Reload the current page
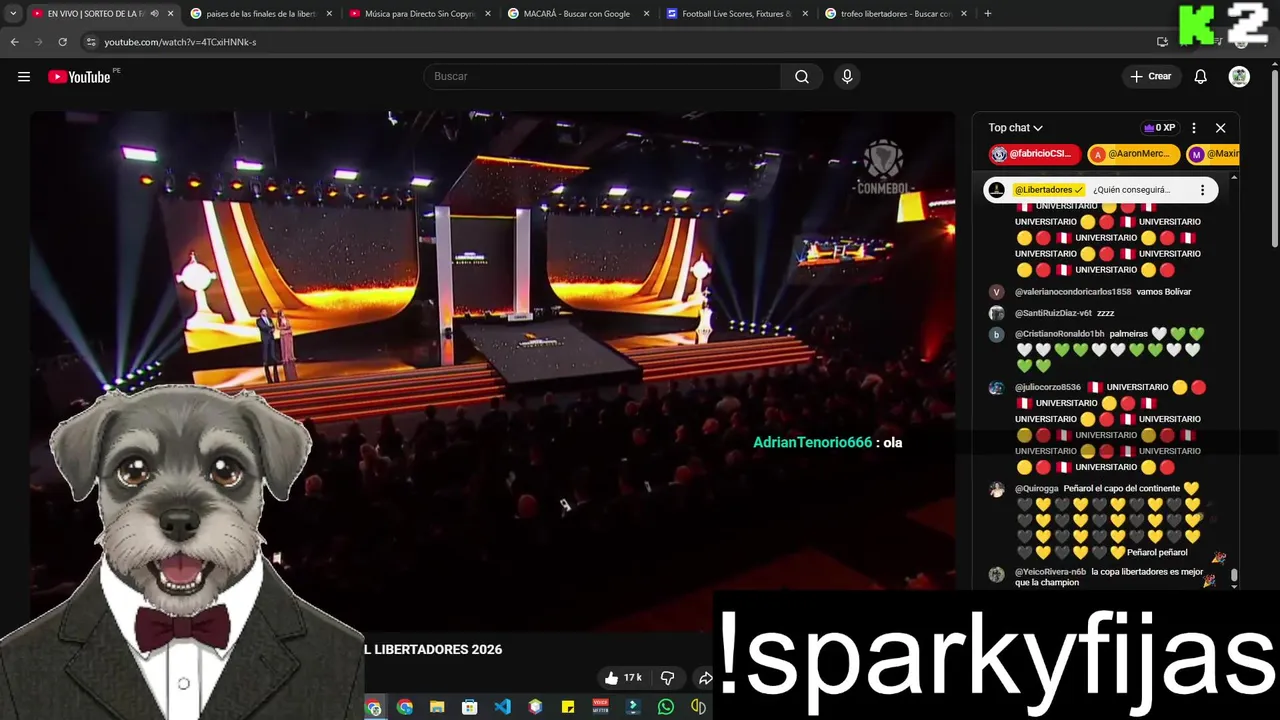Viewport: 1280px width, 720px height. (x=62, y=42)
